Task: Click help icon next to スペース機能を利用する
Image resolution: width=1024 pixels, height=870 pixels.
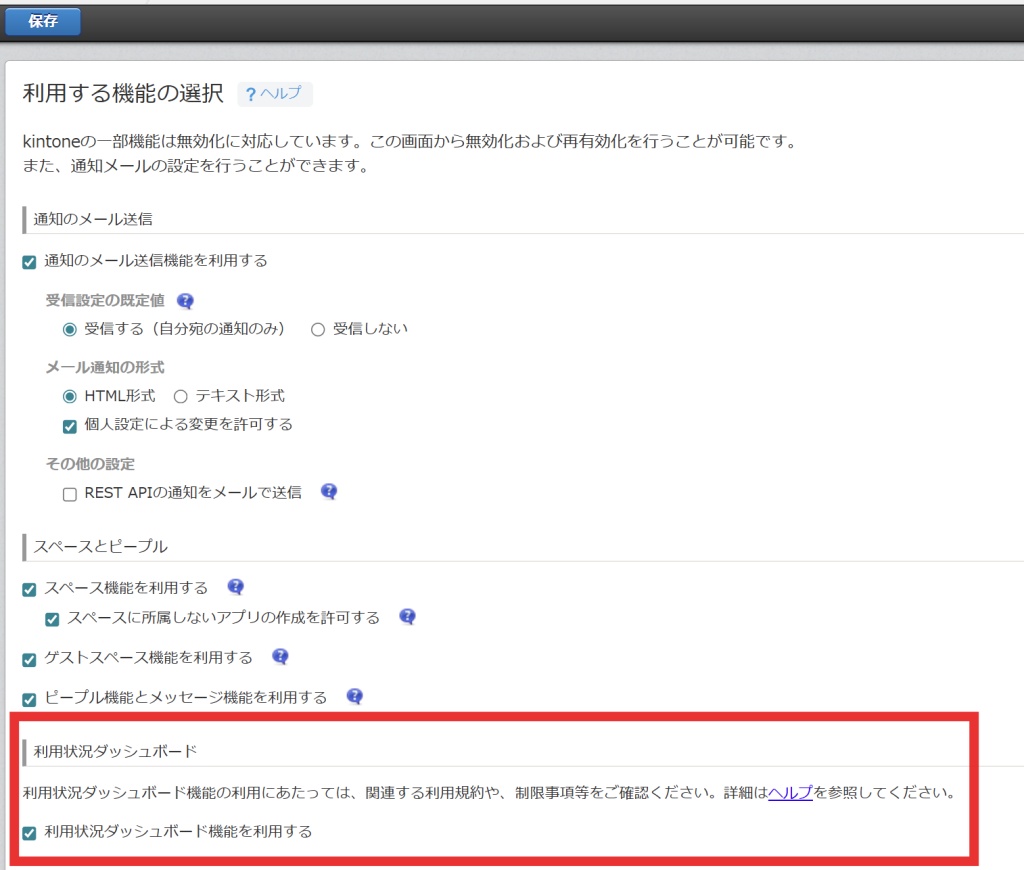Action: (x=236, y=587)
